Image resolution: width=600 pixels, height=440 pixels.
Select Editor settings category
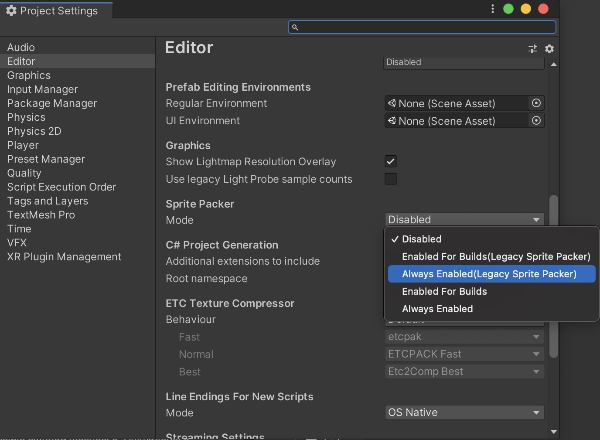(77, 61)
